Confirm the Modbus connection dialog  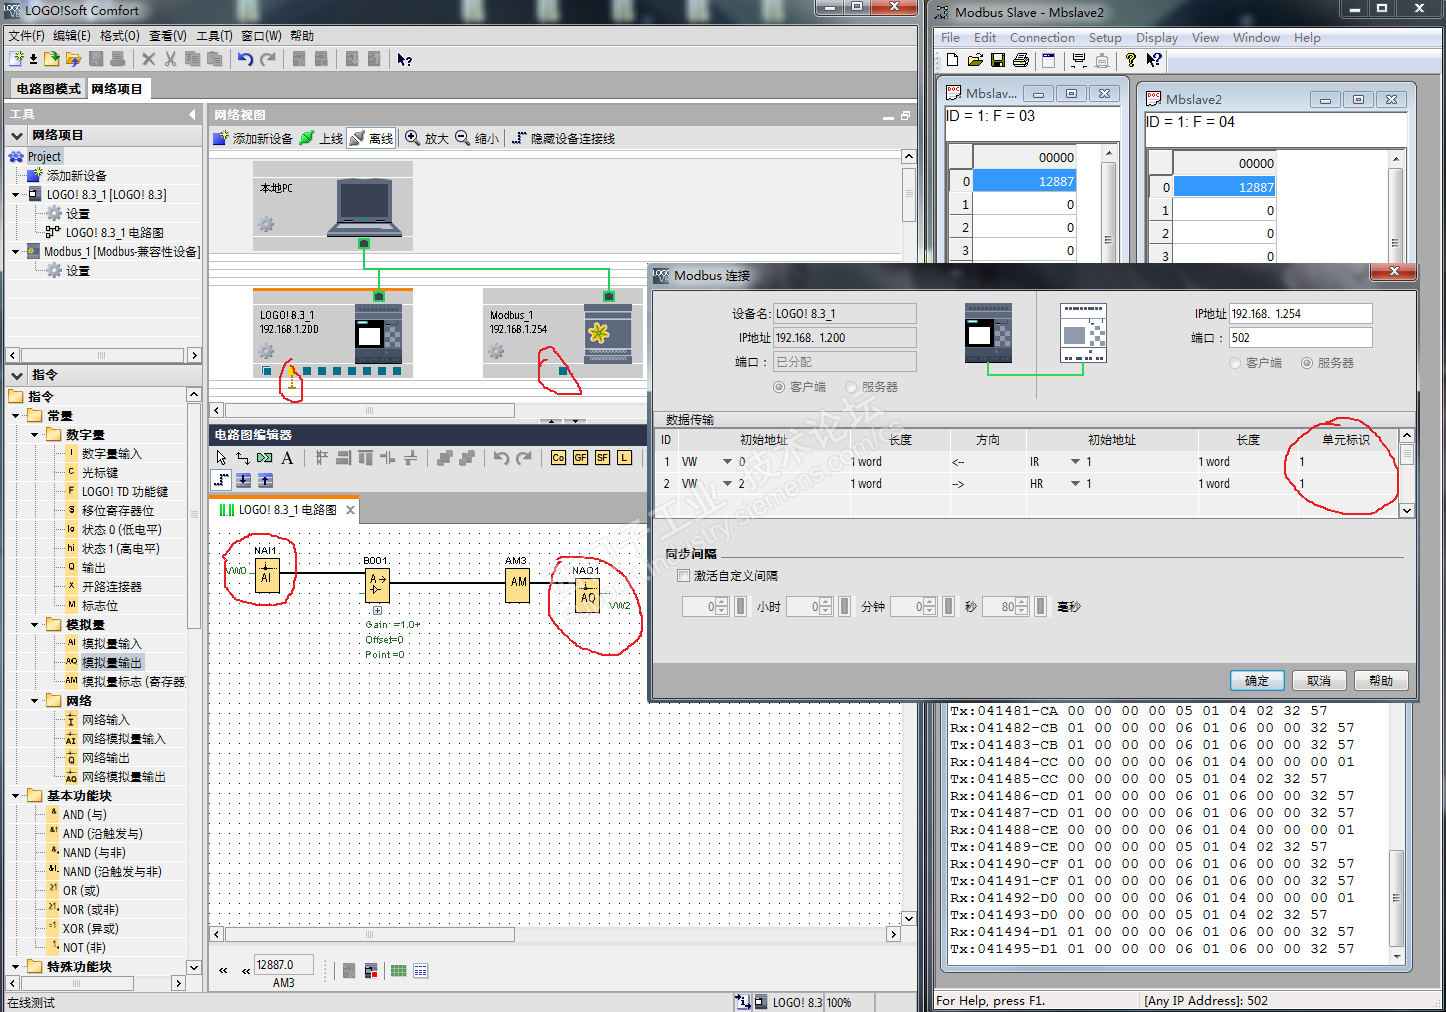click(x=1257, y=681)
